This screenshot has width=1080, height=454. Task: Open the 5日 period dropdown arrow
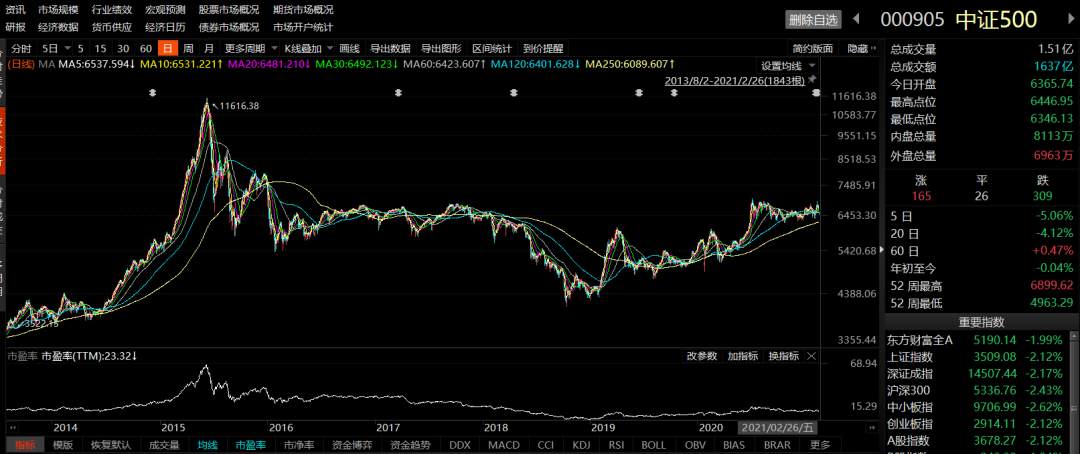pyautogui.click(x=67, y=49)
